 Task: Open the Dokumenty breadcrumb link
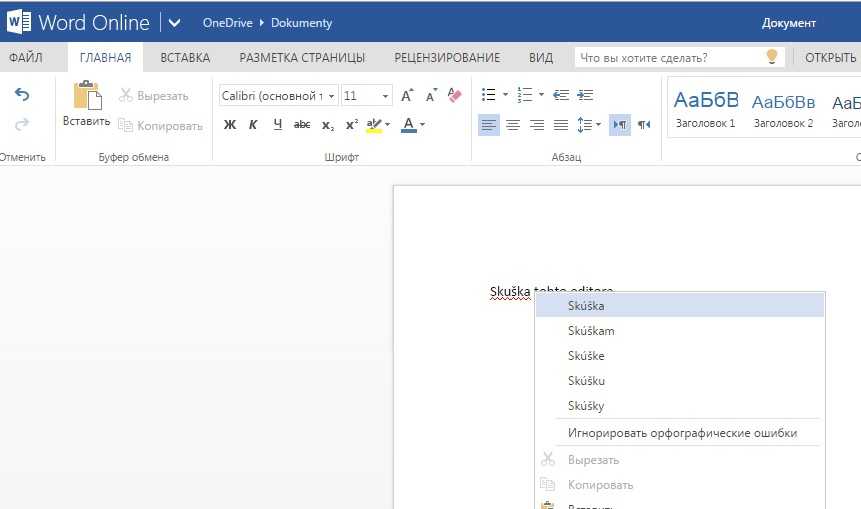point(301,23)
